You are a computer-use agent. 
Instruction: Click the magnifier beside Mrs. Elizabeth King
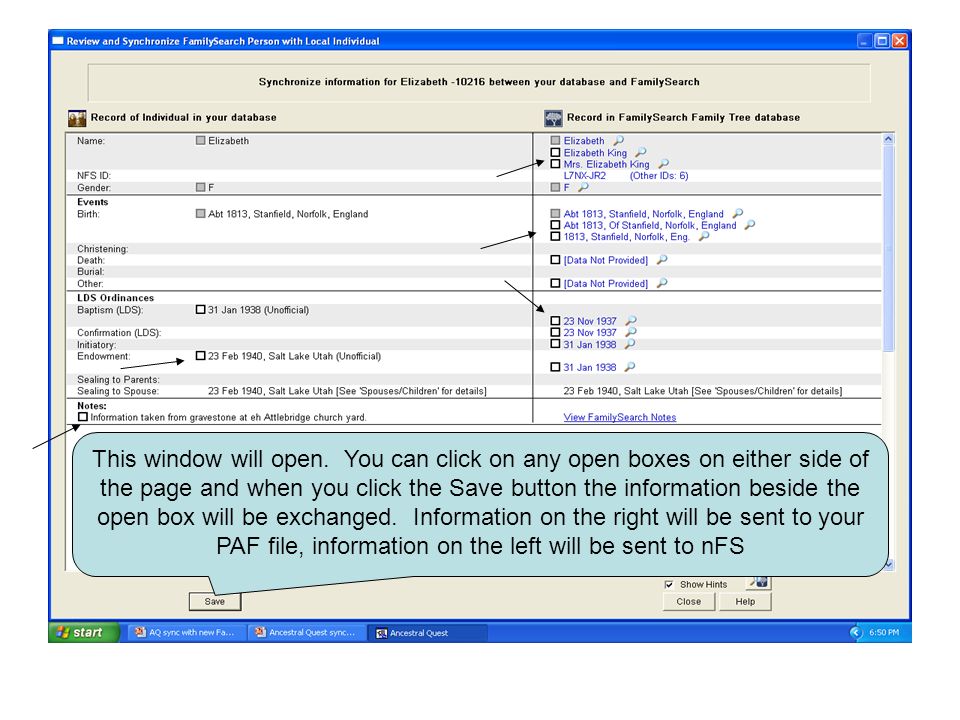[663, 164]
